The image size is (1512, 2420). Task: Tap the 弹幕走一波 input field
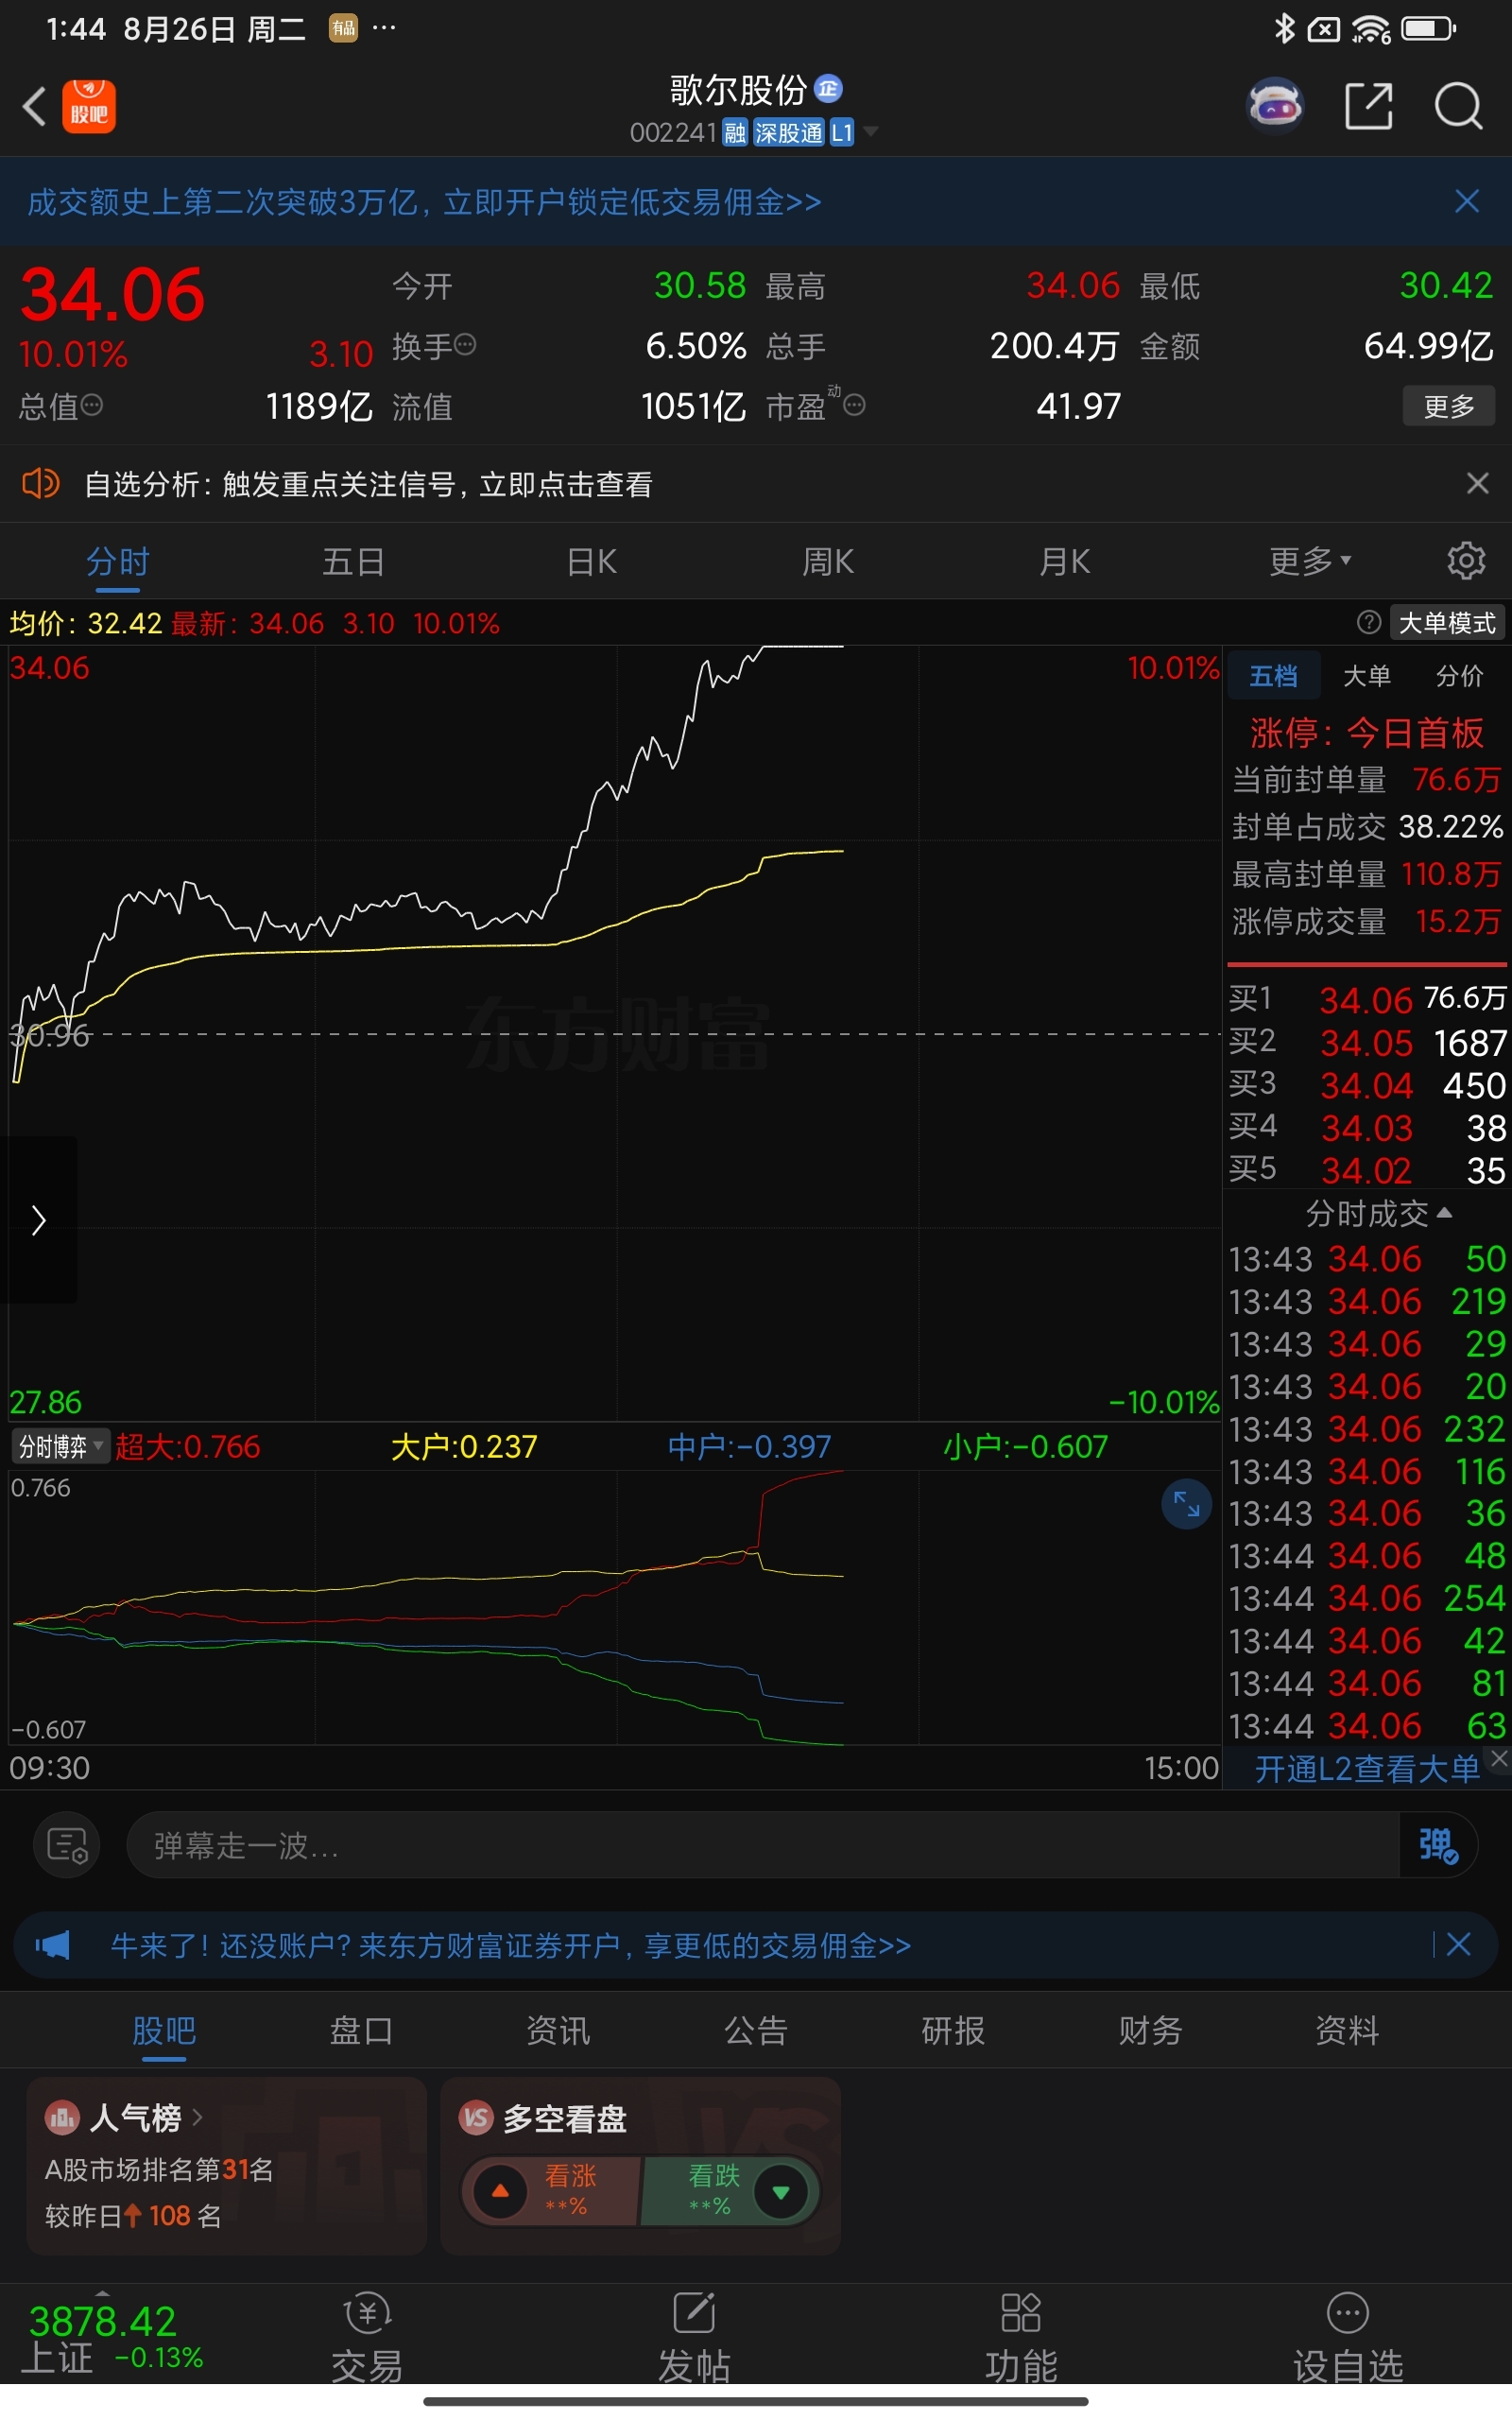[x=762, y=1845]
